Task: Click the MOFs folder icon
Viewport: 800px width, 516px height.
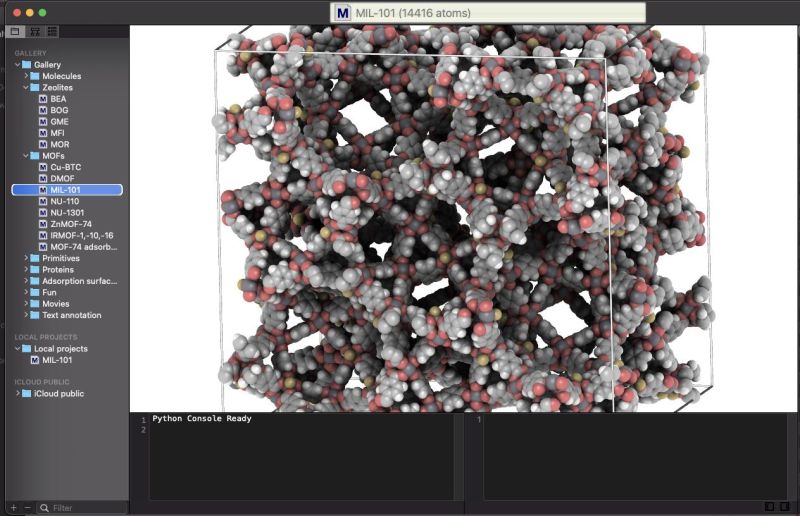Action: (35, 156)
